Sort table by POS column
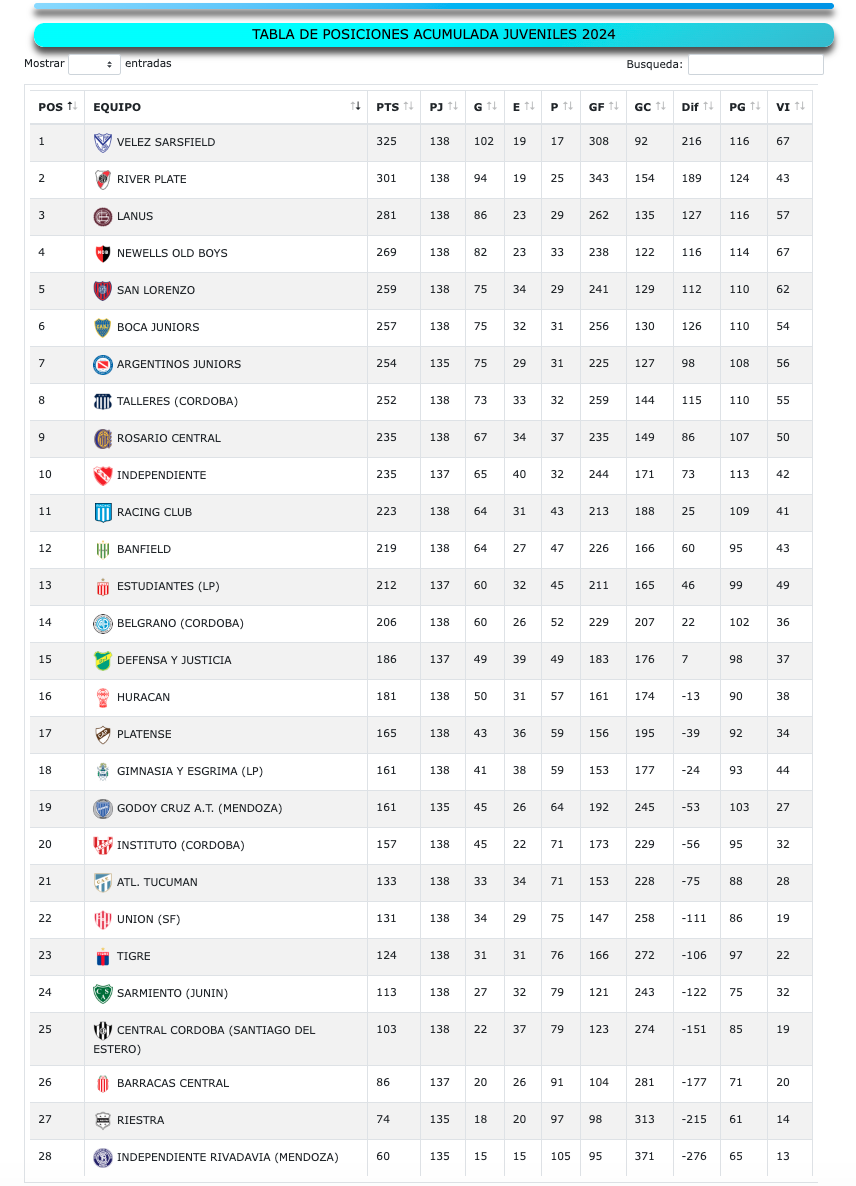Screen dimensions: 856x1186 click(57, 107)
